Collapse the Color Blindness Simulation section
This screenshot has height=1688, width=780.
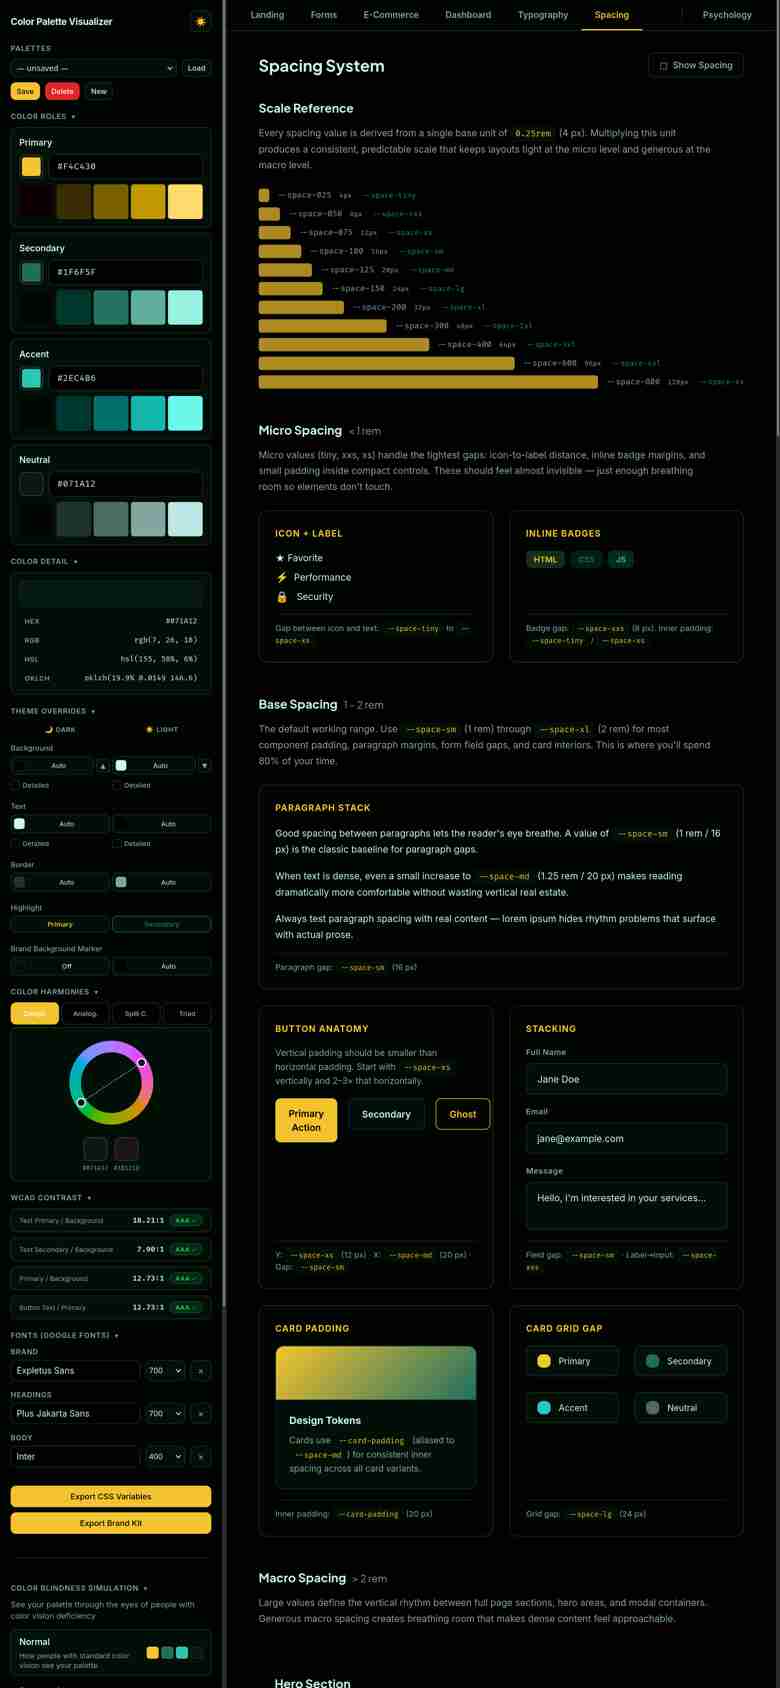point(79,1587)
